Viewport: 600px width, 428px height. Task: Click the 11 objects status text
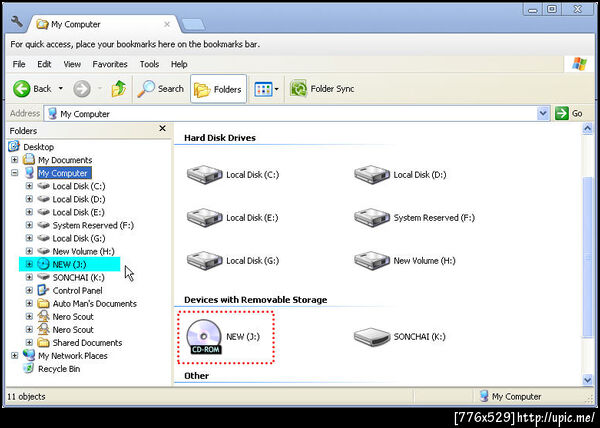coord(26,397)
